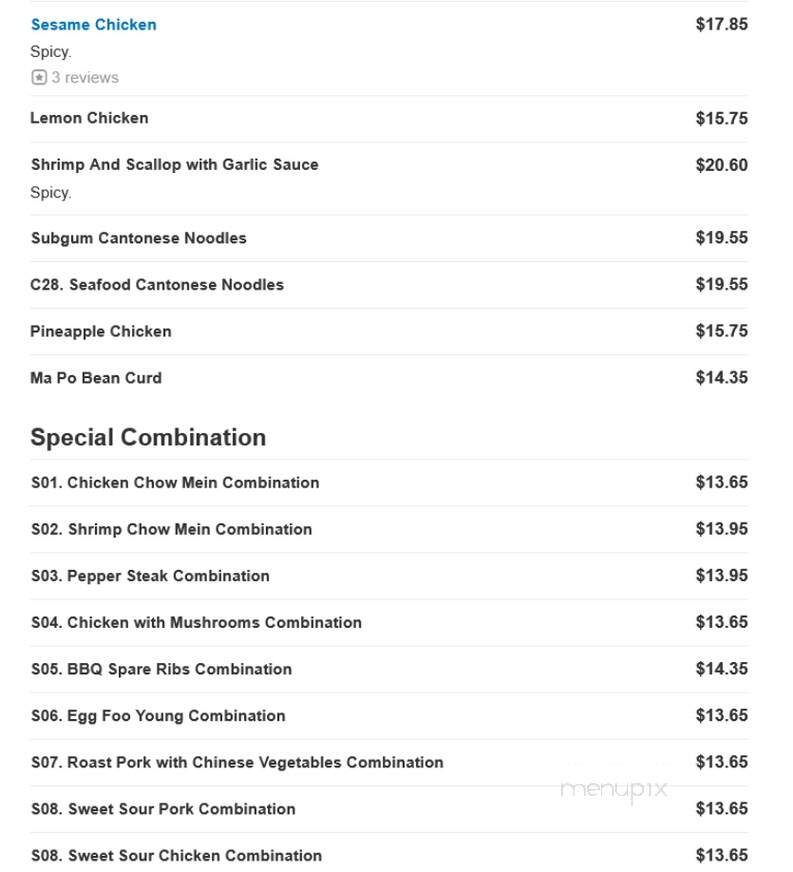Open the 3 reviews link
Viewport: 793px width, 872px height.
[85, 77]
